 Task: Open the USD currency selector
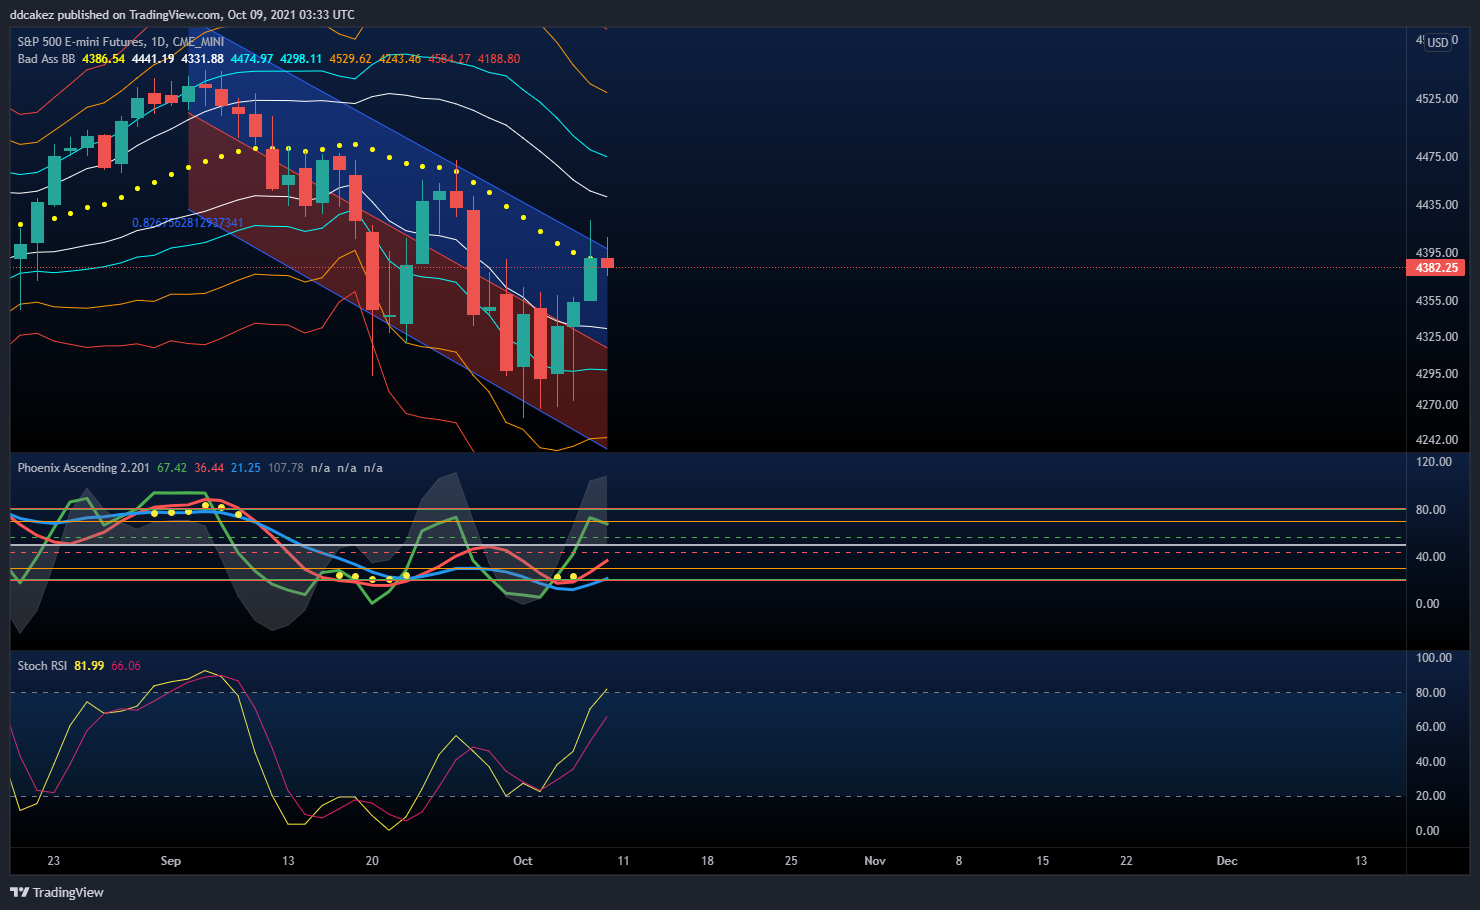pos(1437,43)
